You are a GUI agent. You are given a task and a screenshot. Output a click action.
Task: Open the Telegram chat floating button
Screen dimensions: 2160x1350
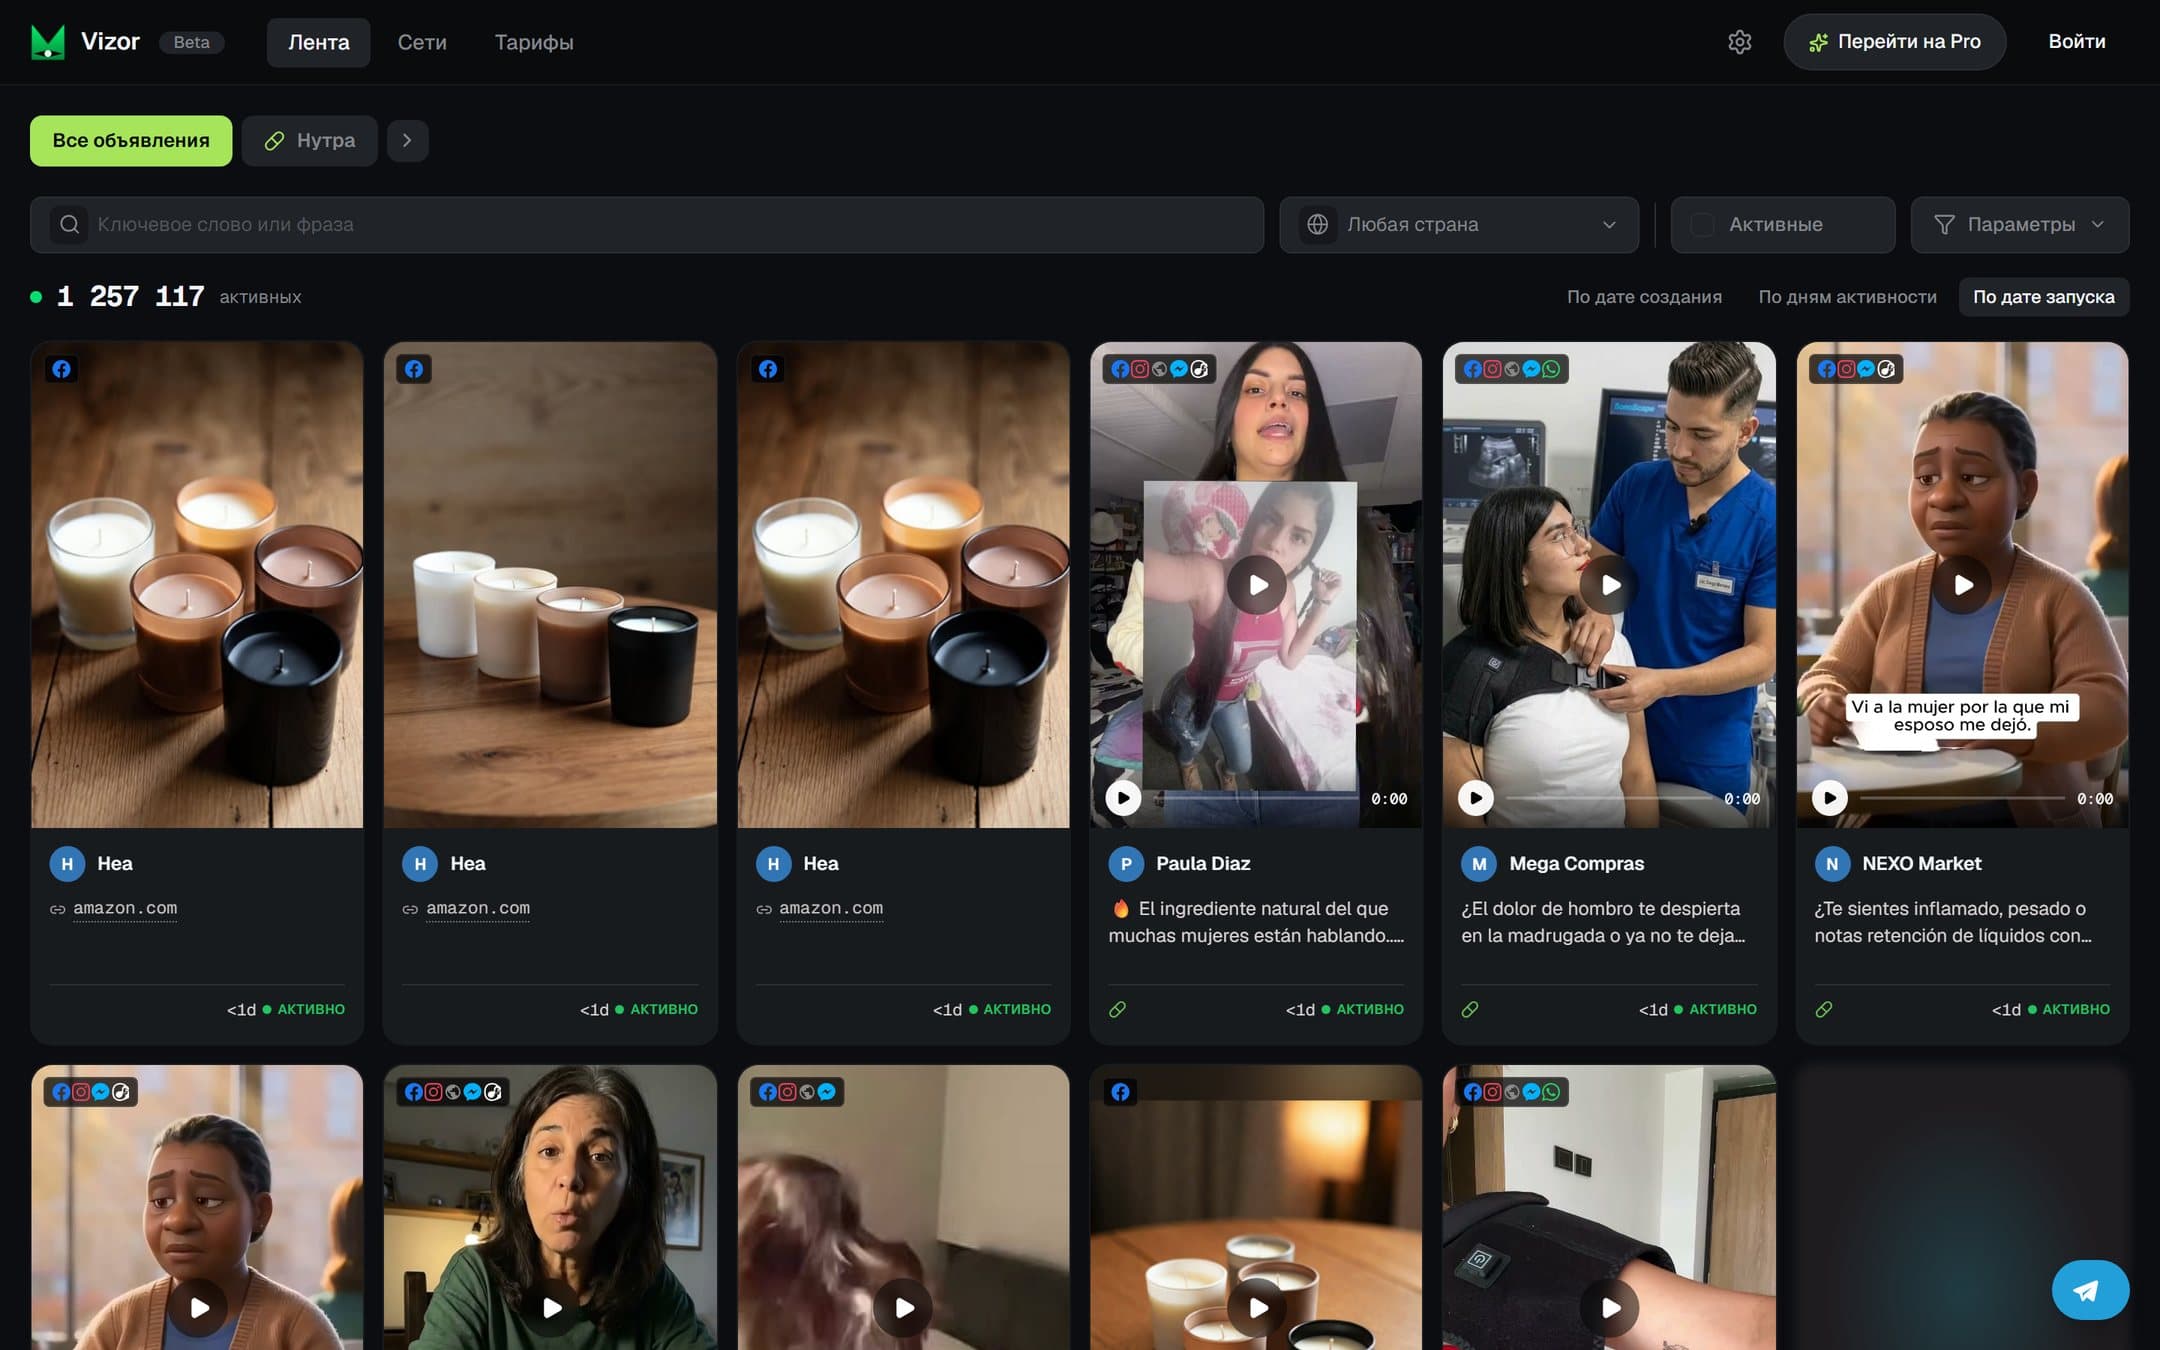pyautogui.click(x=2090, y=1290)
